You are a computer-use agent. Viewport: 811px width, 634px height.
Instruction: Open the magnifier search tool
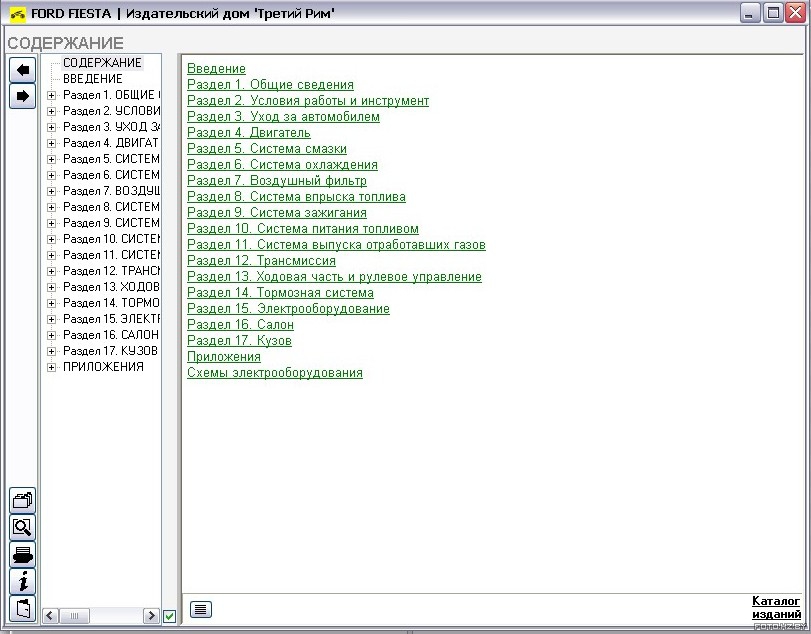click(22, 527)
